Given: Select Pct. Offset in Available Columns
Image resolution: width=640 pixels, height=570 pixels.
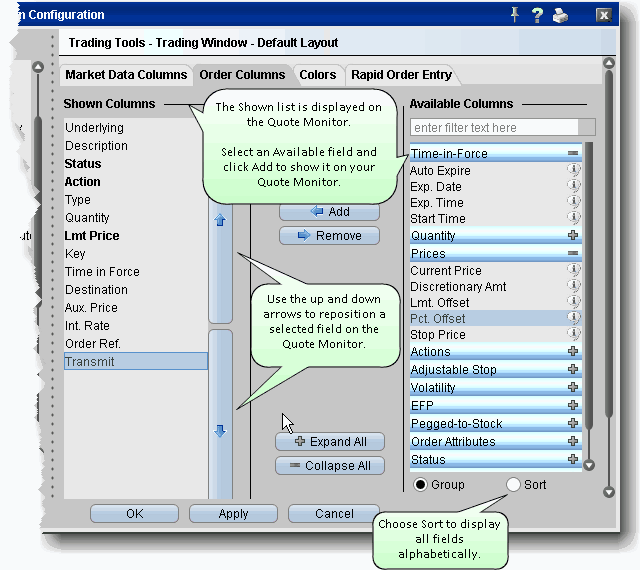Looking at the screenshot, I should 438,318.
